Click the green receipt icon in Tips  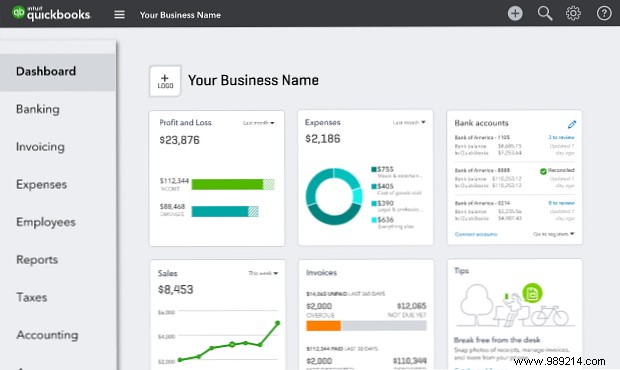tap(532, 293)
